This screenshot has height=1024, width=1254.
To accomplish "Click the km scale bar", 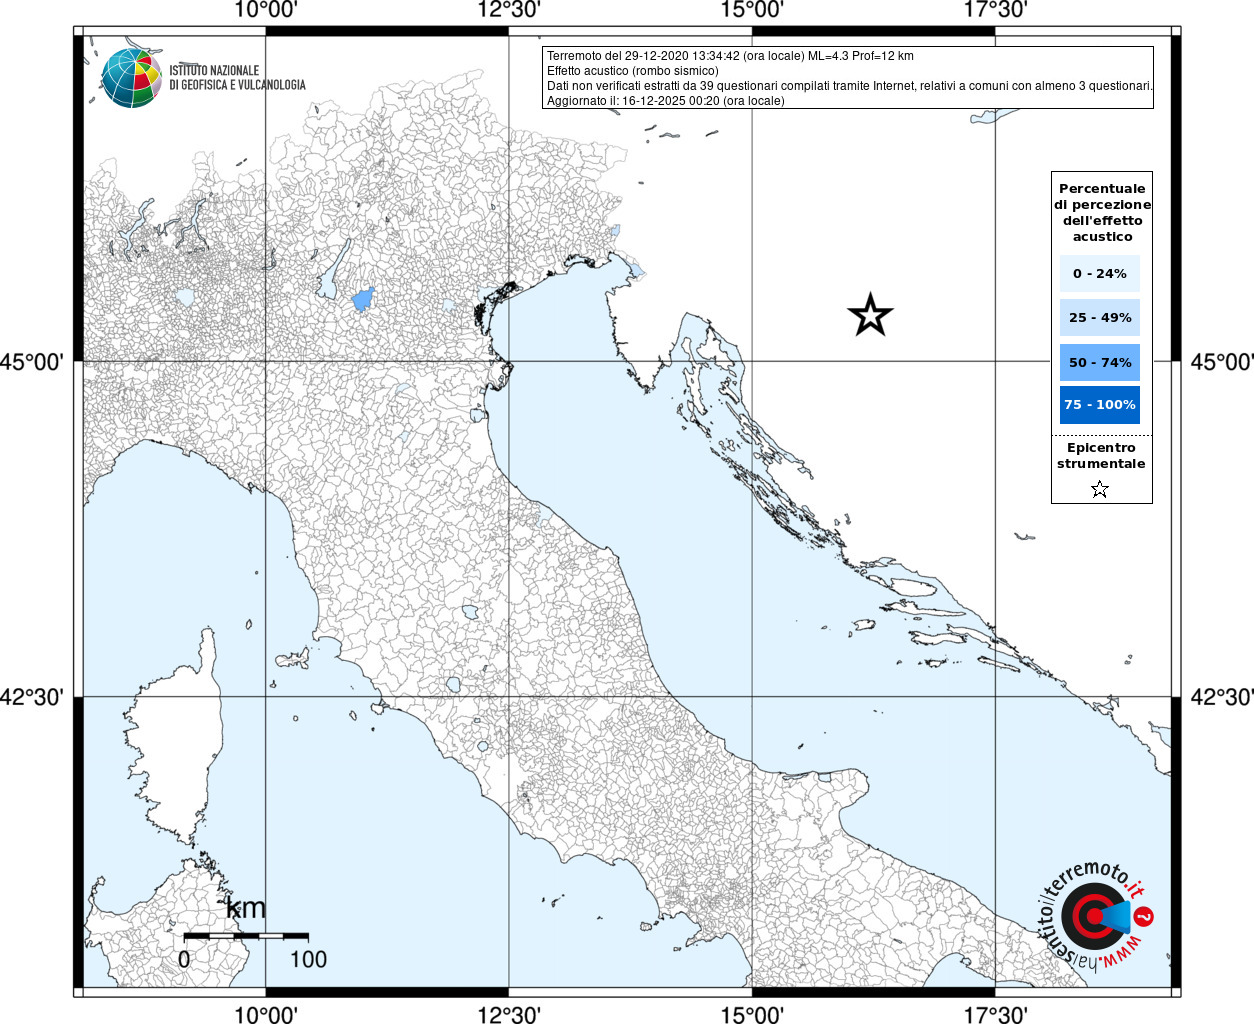I will click(246, 936).
